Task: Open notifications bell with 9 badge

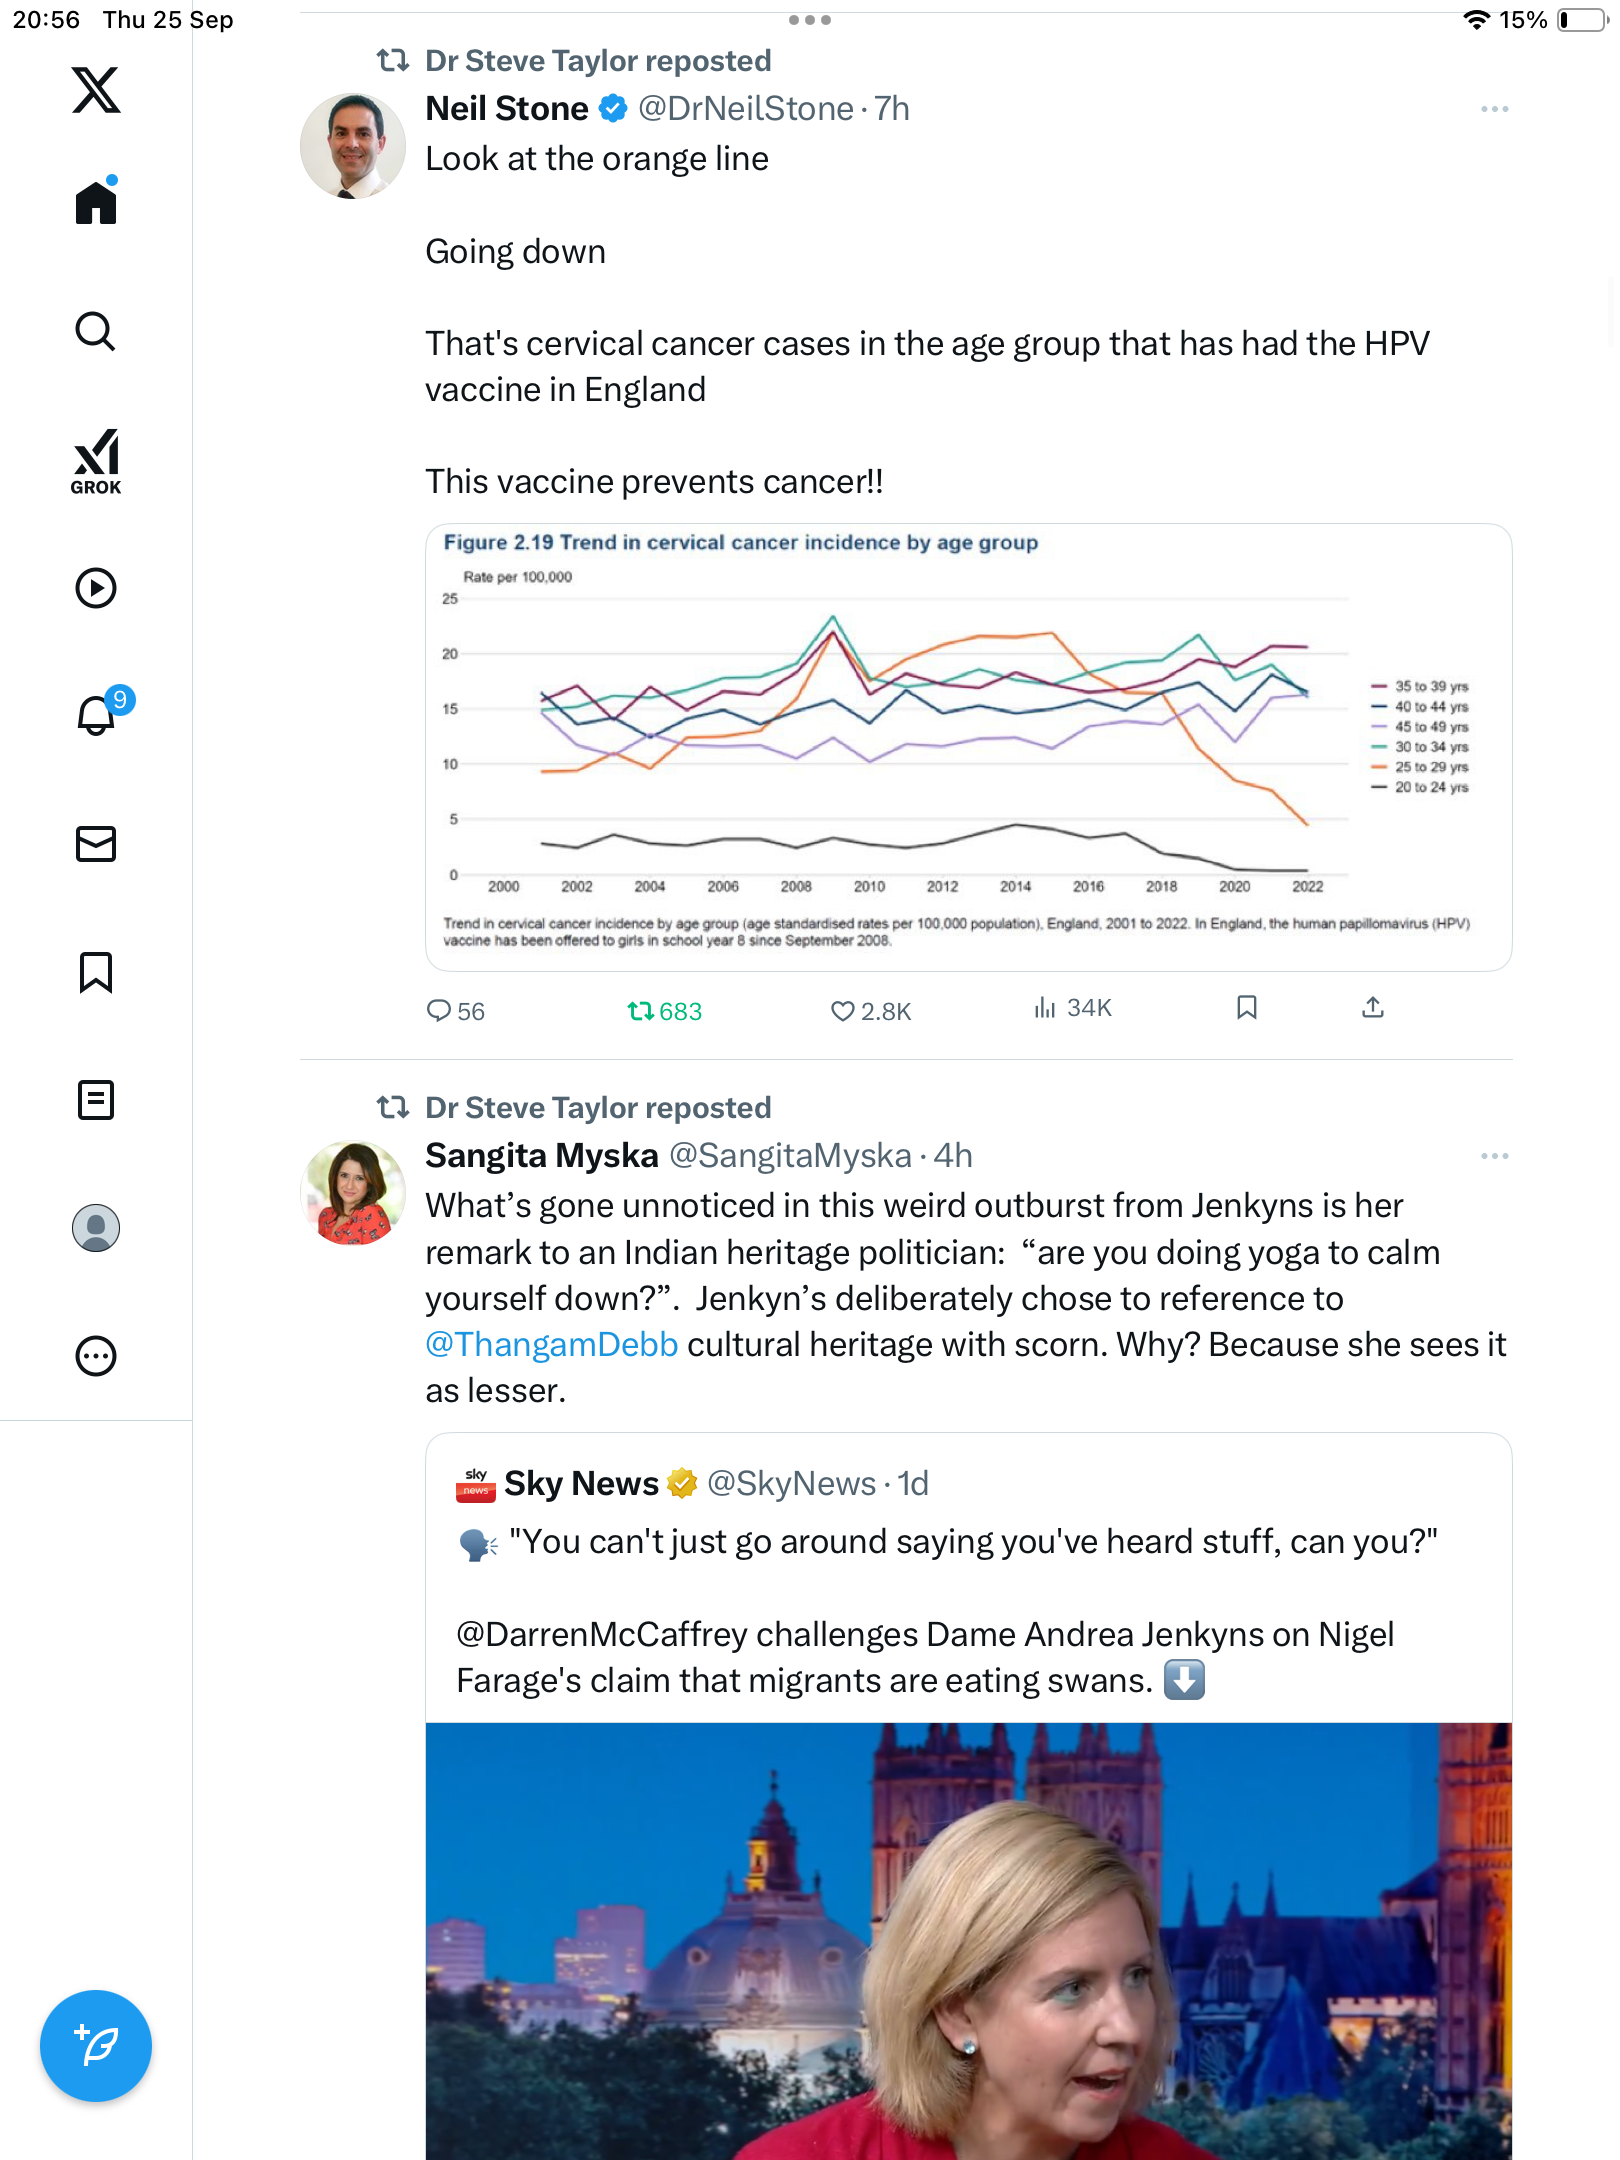Action: coord(98,715)
